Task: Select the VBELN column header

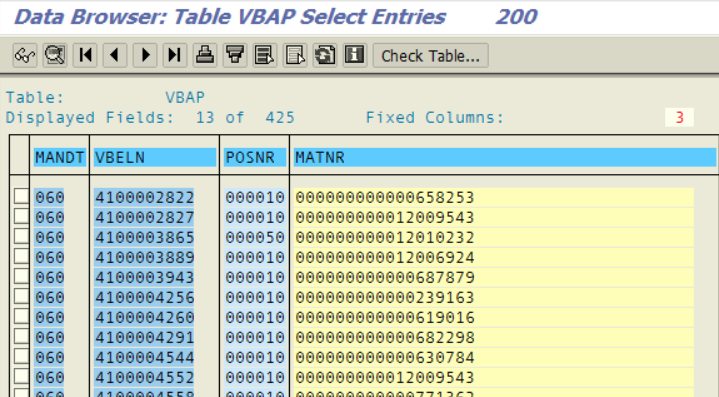Action: pyautogui.click(x=155, y=157)
